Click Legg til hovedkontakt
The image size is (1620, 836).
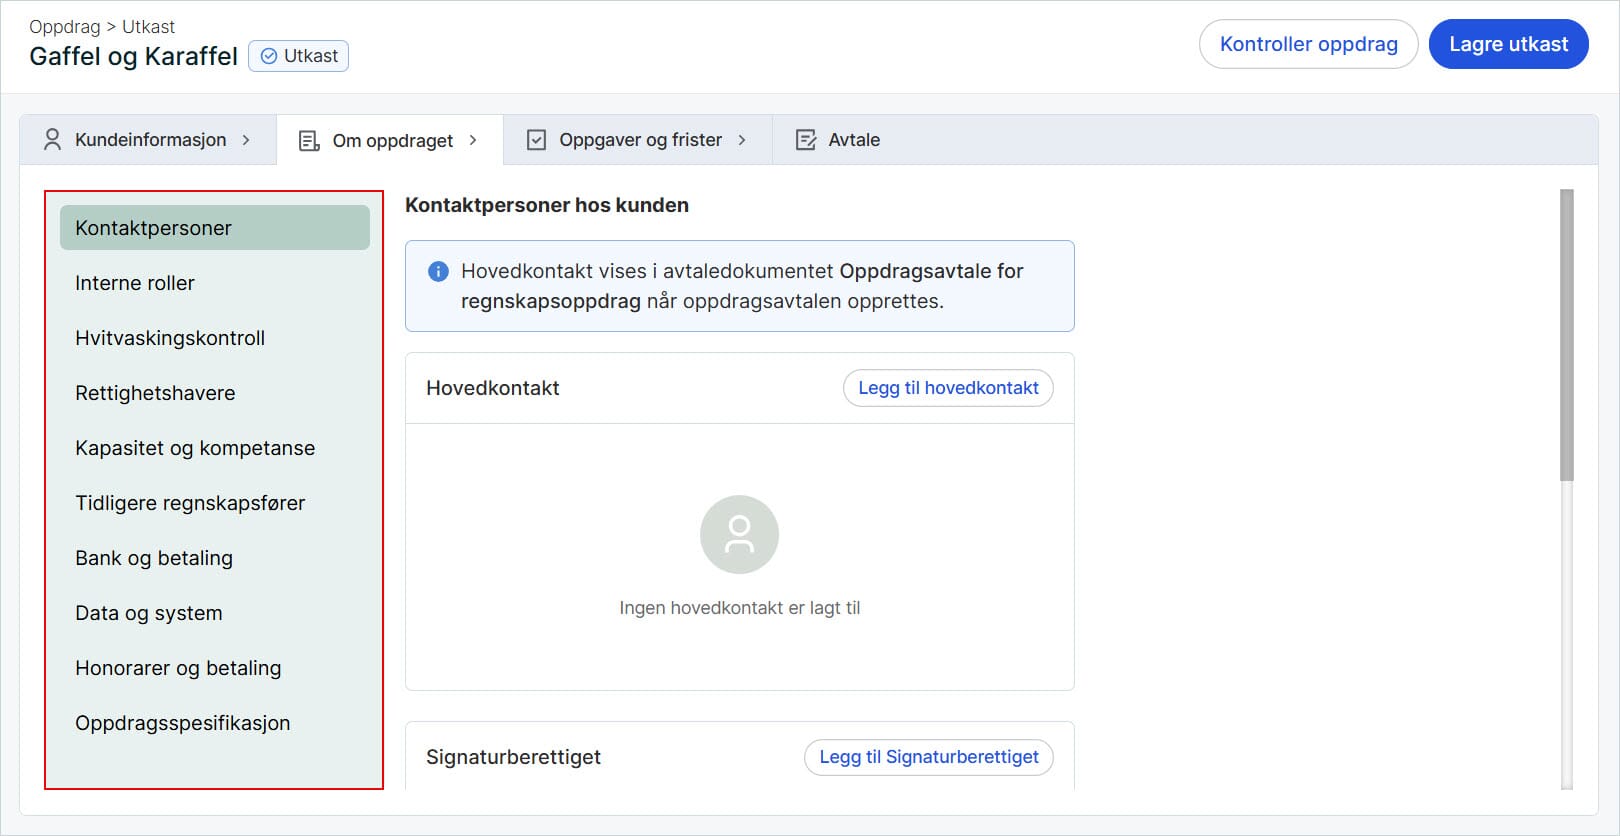[x=947, y=388]
